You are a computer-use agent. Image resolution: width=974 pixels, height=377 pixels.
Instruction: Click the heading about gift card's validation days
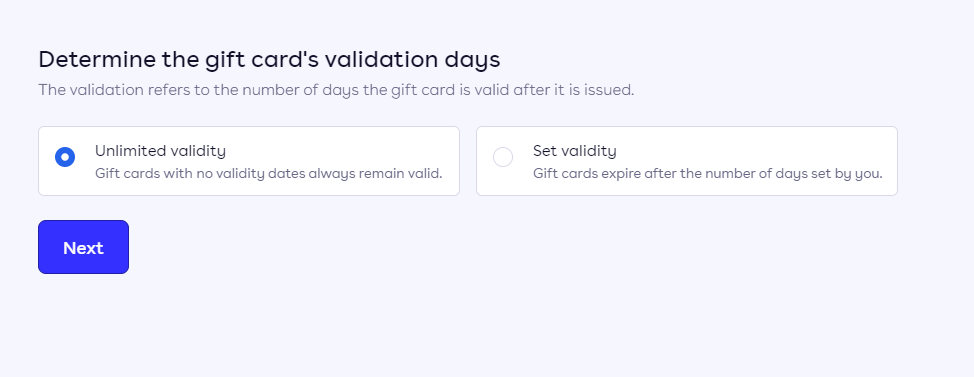pyautogui.click(x=269, y=60)
